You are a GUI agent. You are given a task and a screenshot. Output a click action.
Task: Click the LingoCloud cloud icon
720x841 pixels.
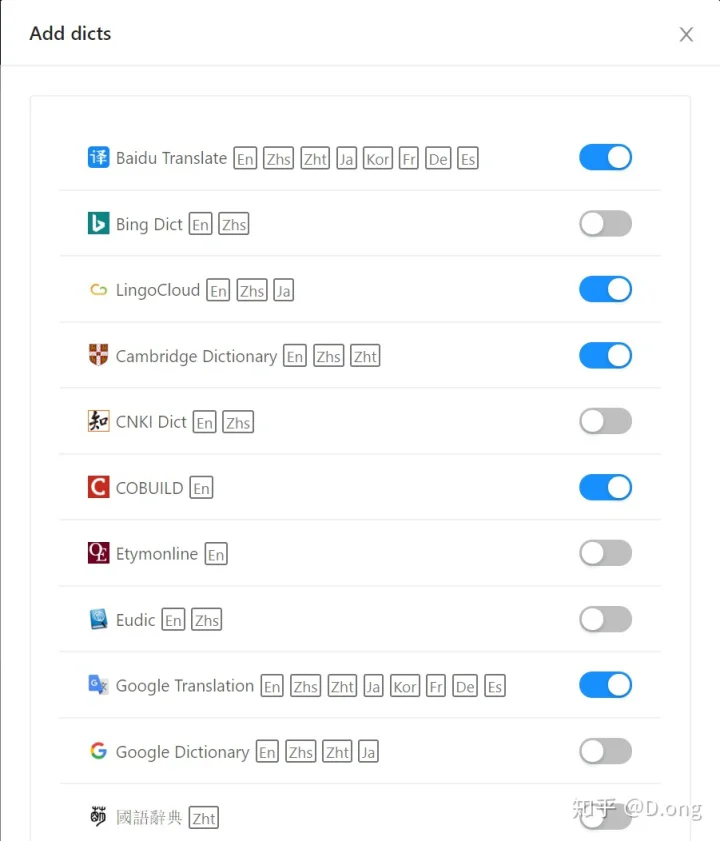click(x=98, y=290)
